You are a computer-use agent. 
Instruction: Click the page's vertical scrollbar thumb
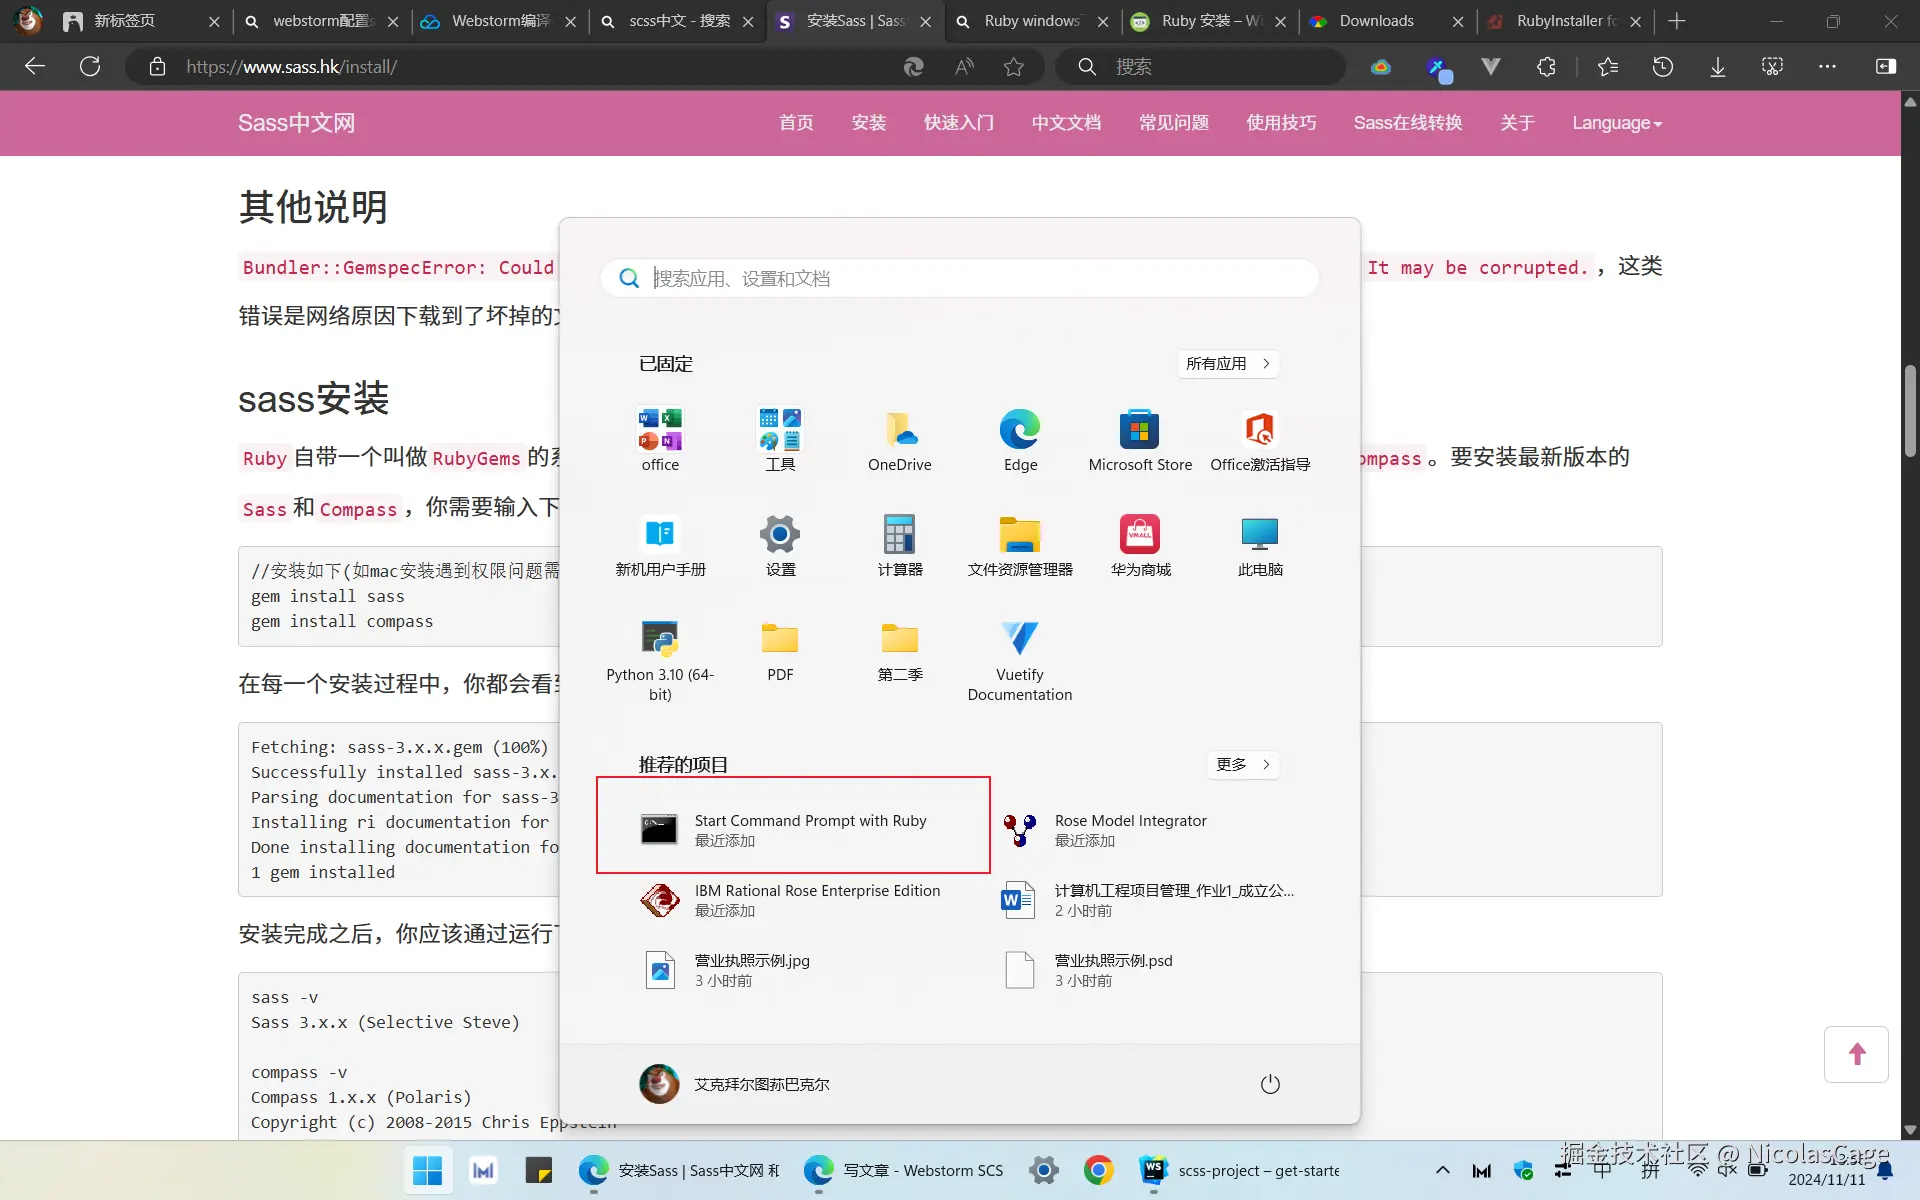point(1910,410)
